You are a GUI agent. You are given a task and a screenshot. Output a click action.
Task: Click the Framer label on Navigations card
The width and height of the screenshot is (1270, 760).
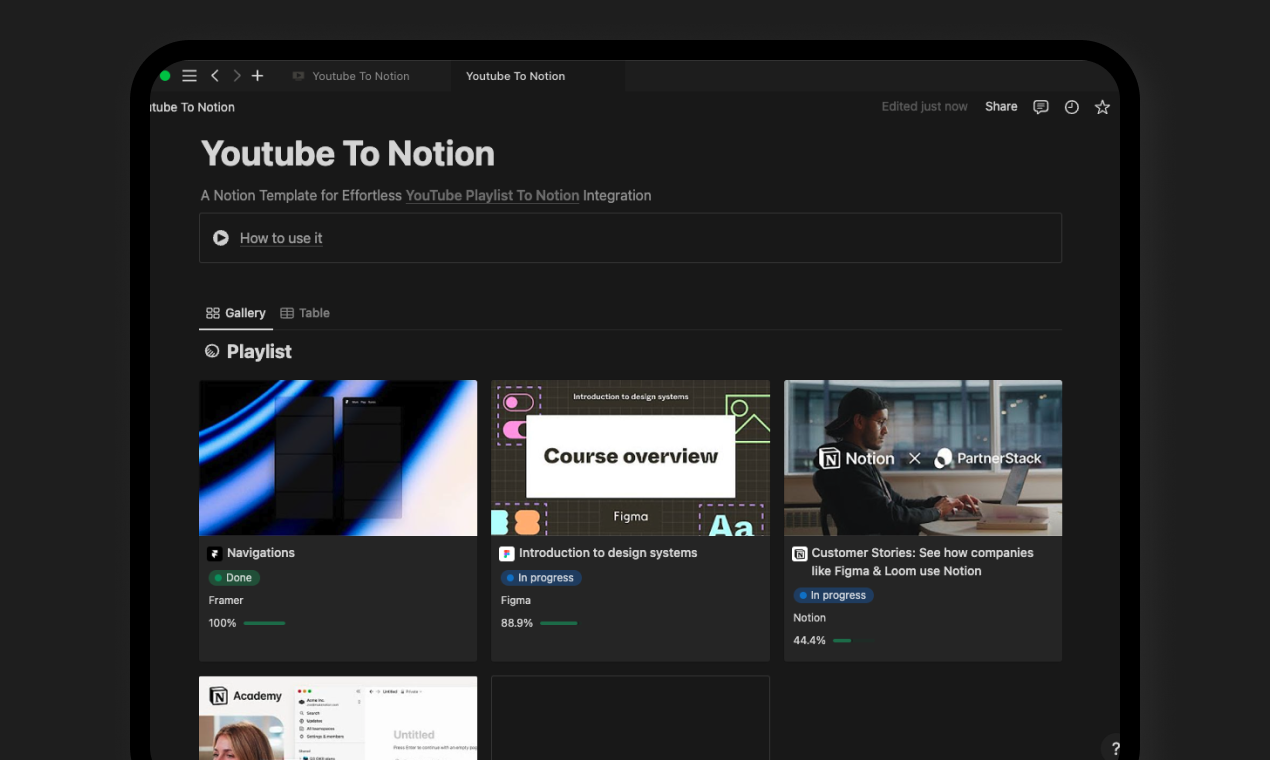click(x=226, y=600)
